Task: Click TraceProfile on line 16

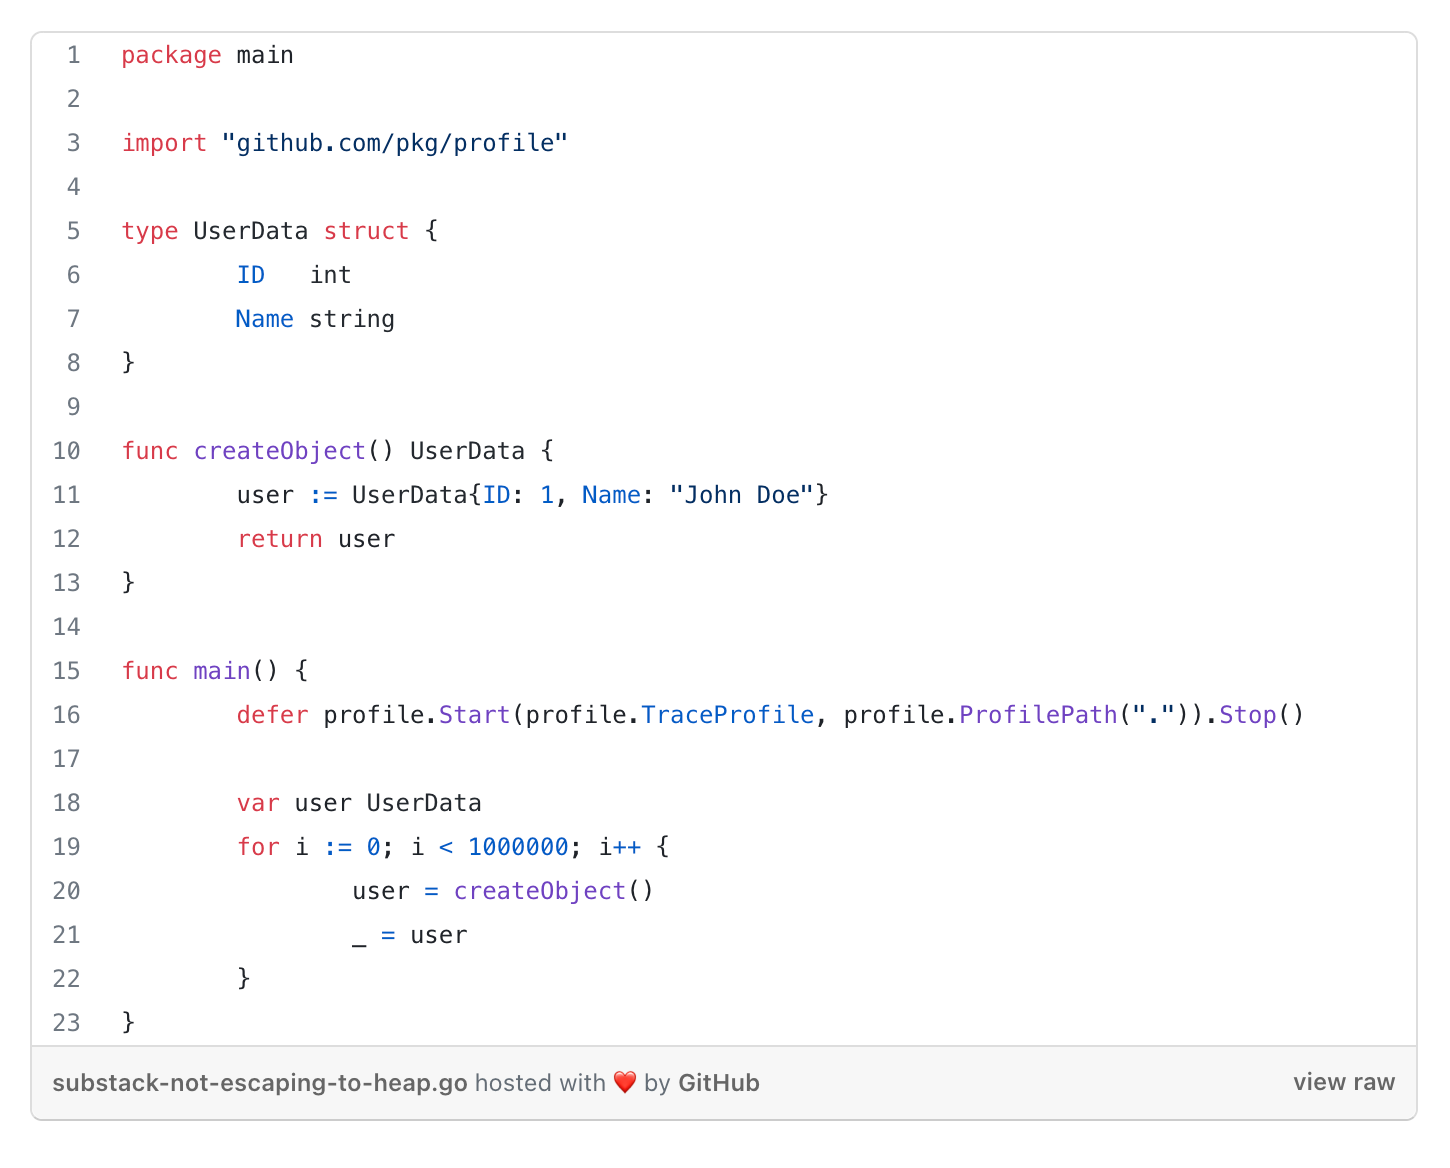Action: tap(728, 715)
